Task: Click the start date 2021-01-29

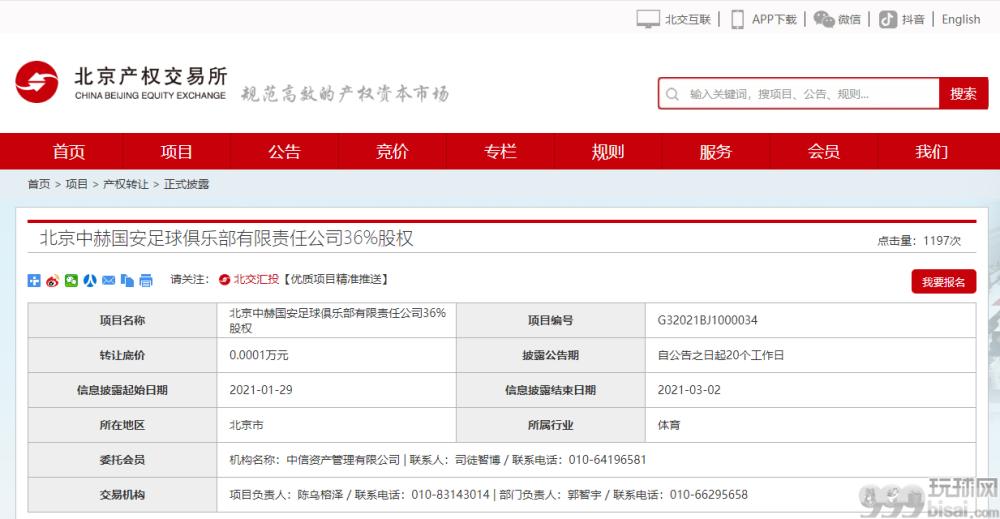Action: tap(261, 390)
